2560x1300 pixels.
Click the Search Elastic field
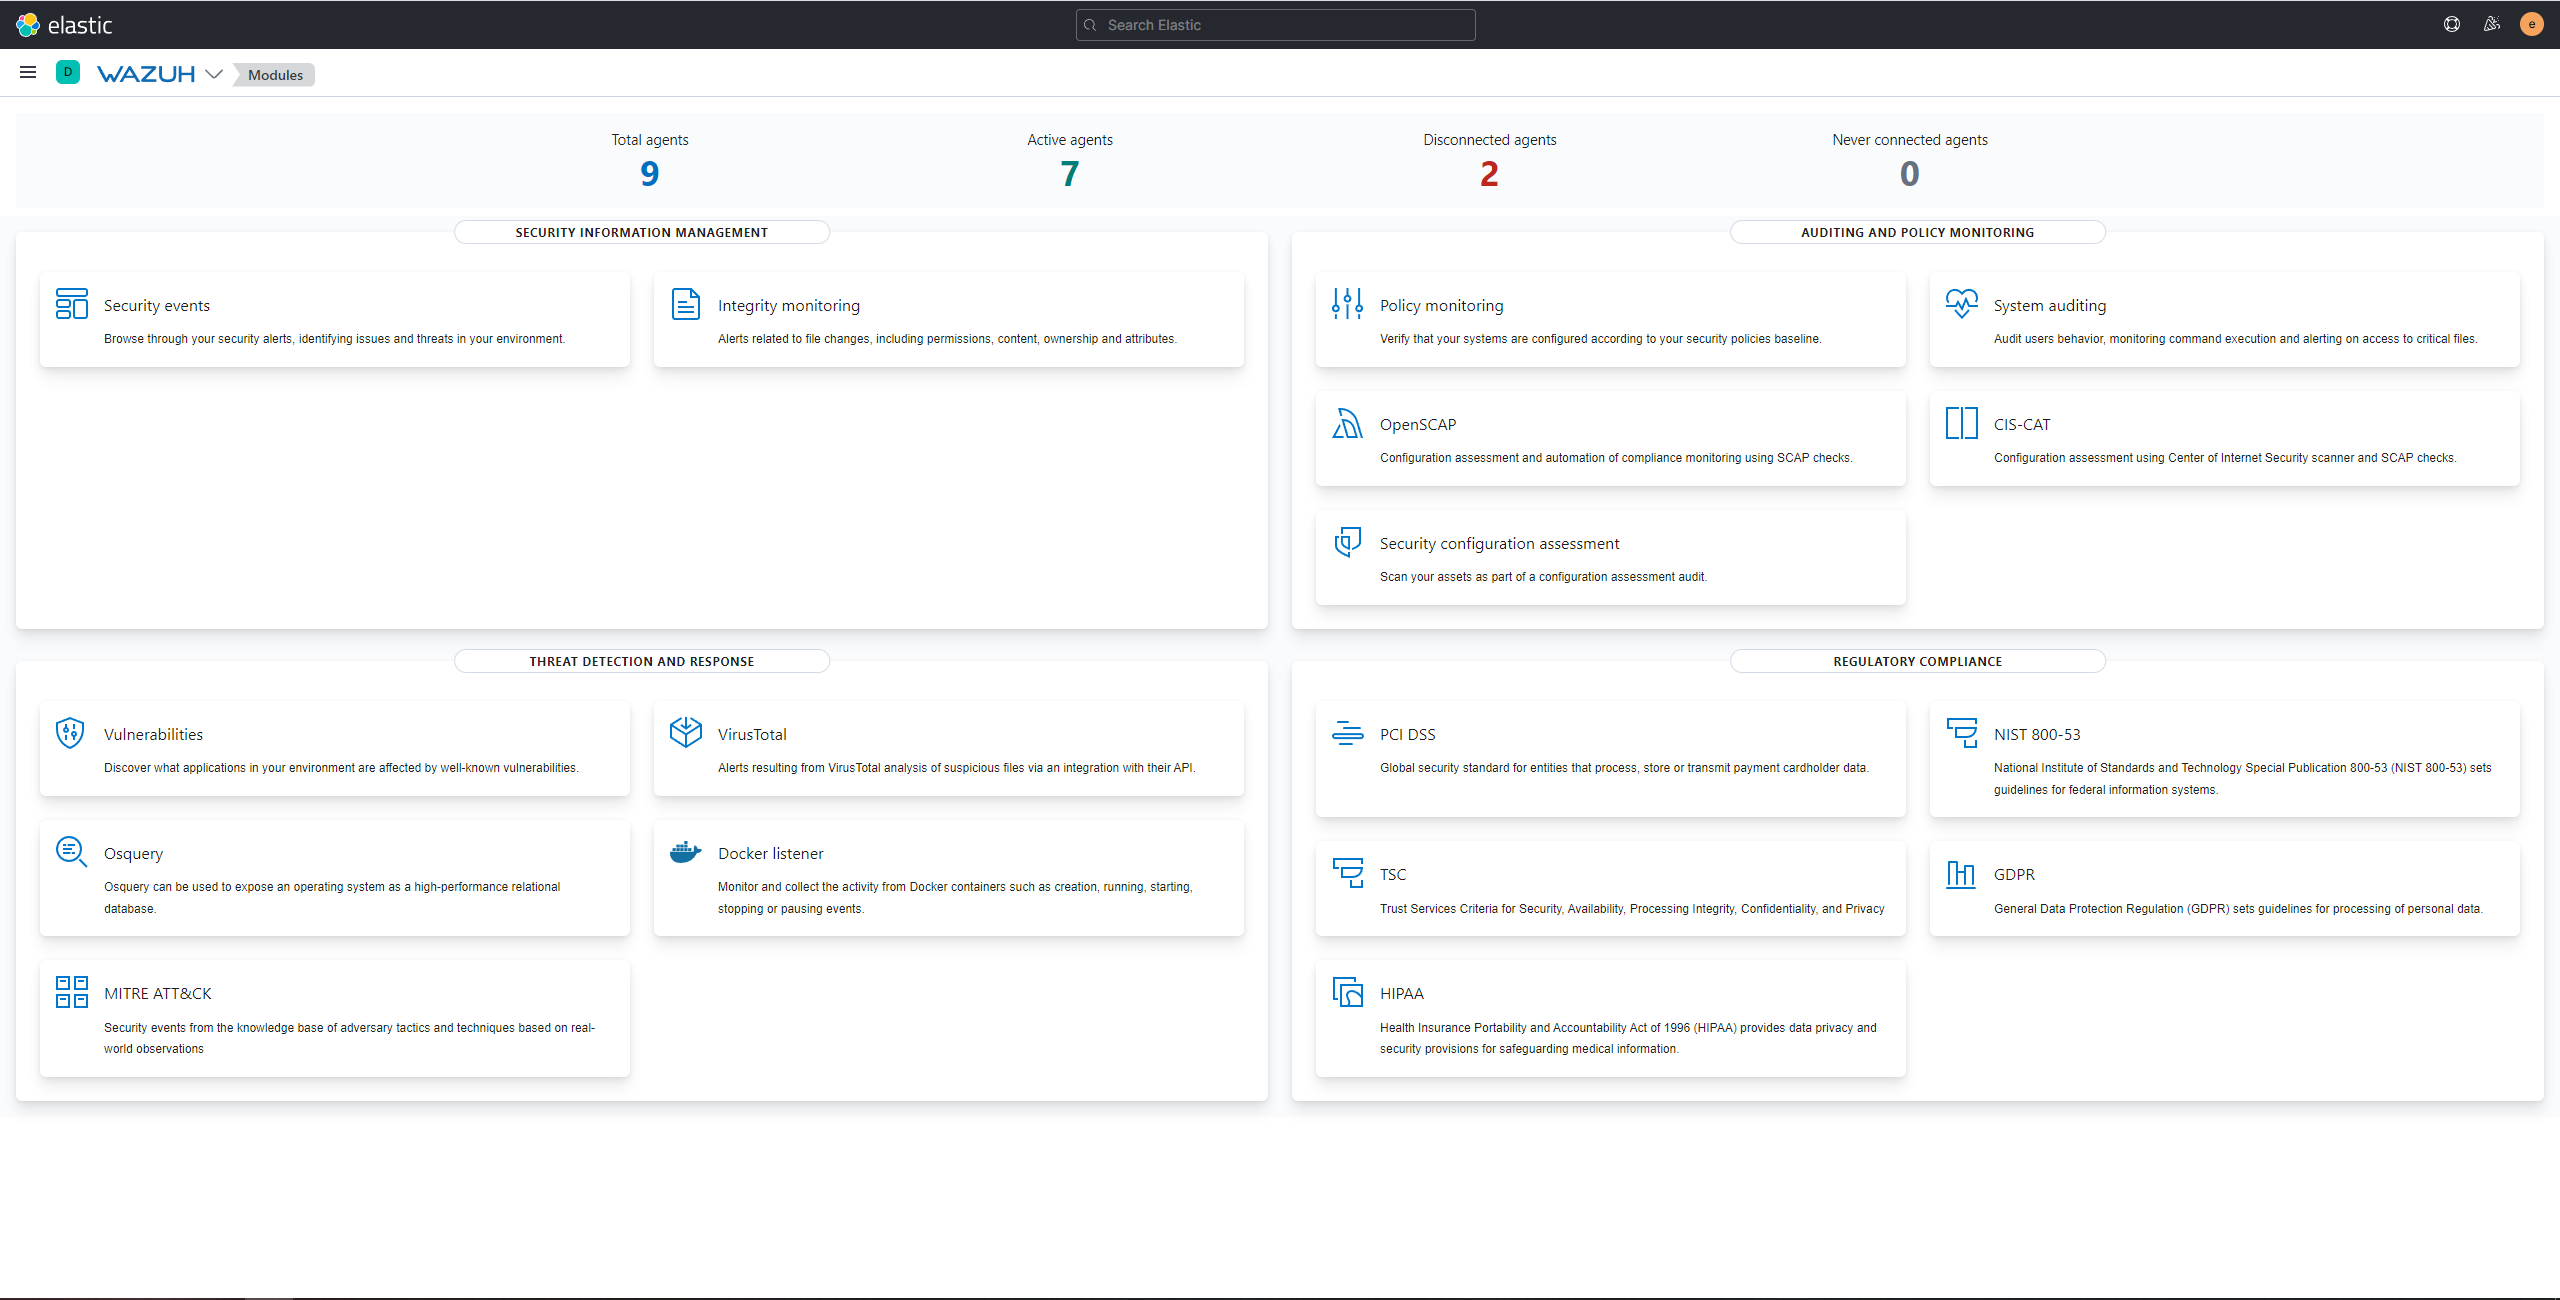click(1275, 25)
